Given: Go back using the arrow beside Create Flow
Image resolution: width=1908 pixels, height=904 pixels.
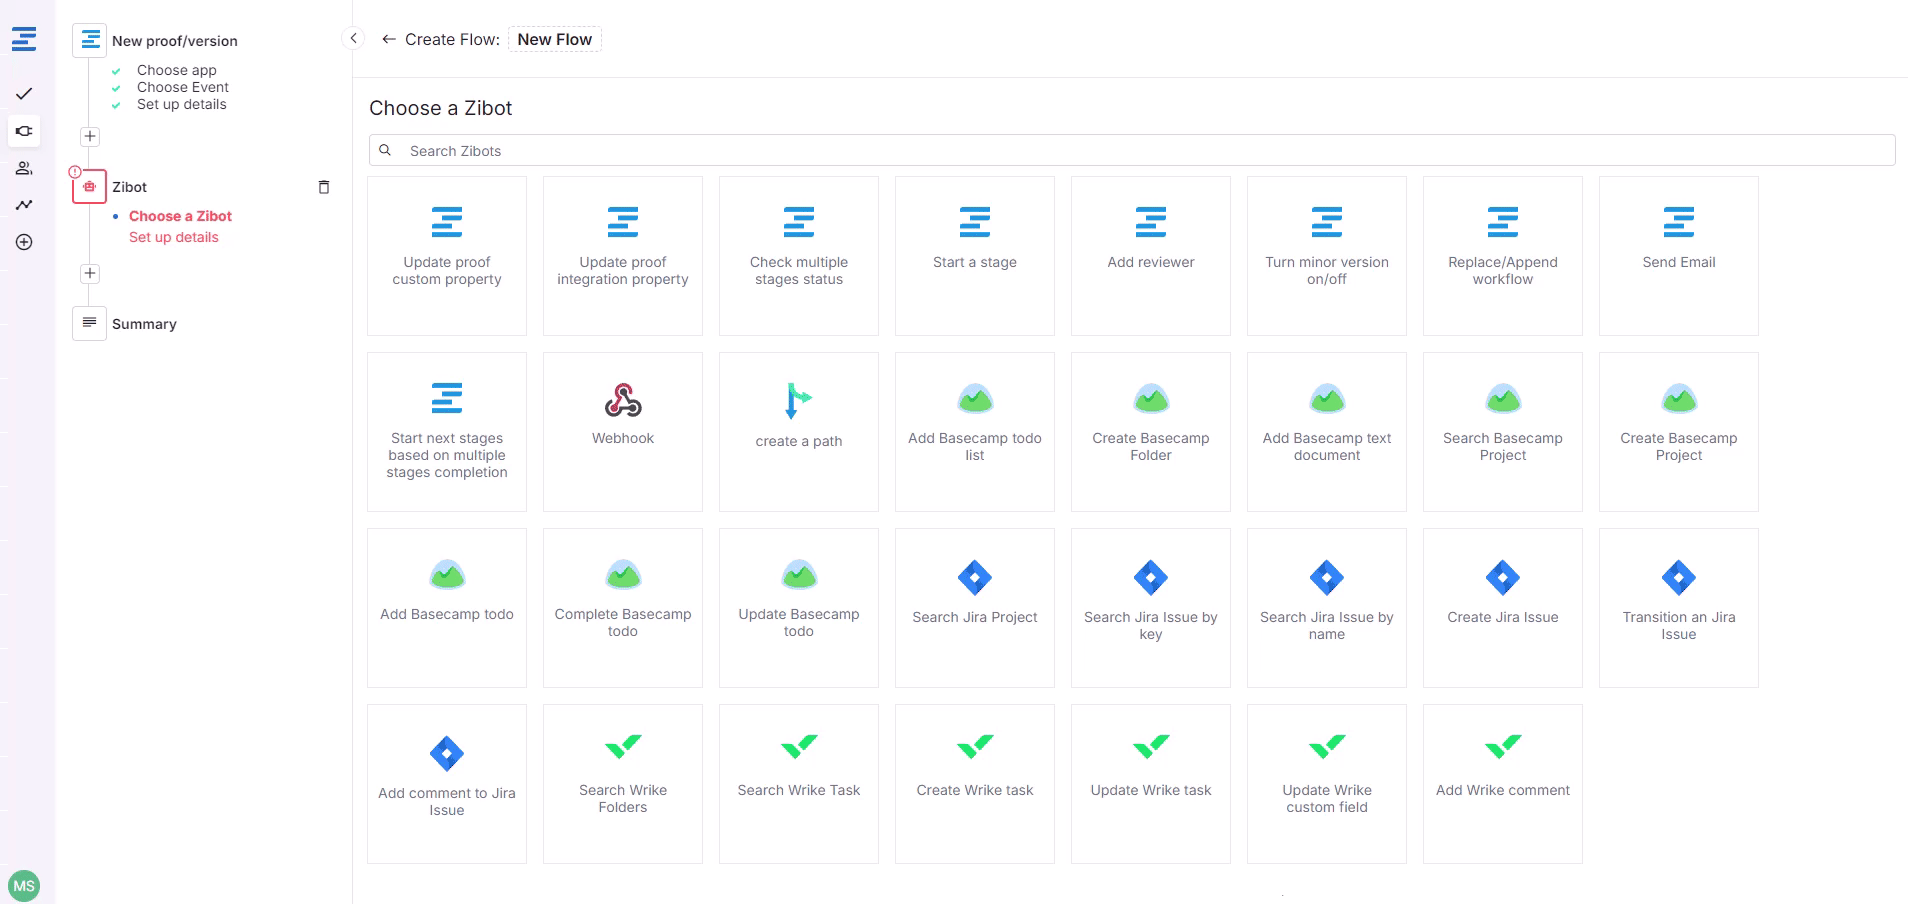Looking at the screenshot, I should 389,39.
